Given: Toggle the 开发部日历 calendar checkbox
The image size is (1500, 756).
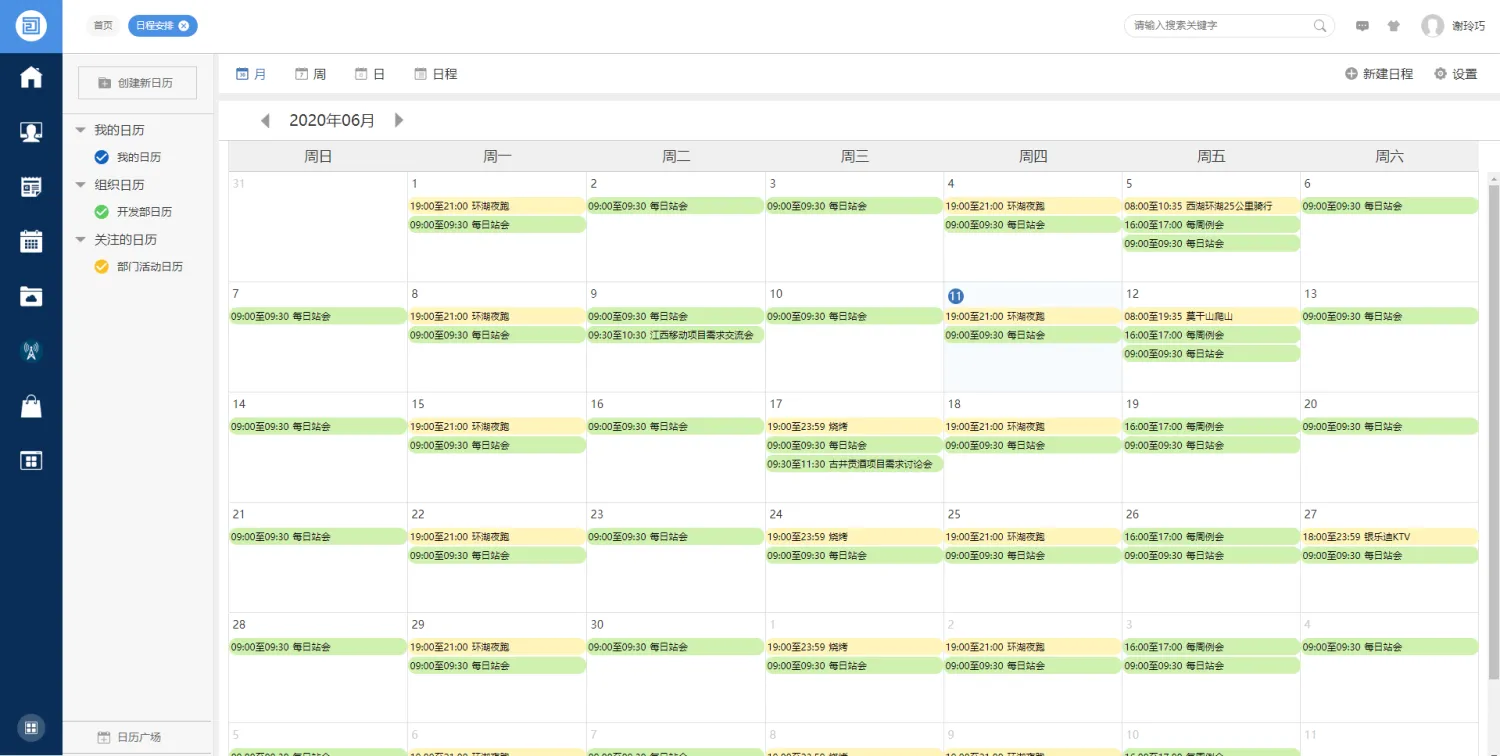Looking at the screenshot, I should [101, 212].
